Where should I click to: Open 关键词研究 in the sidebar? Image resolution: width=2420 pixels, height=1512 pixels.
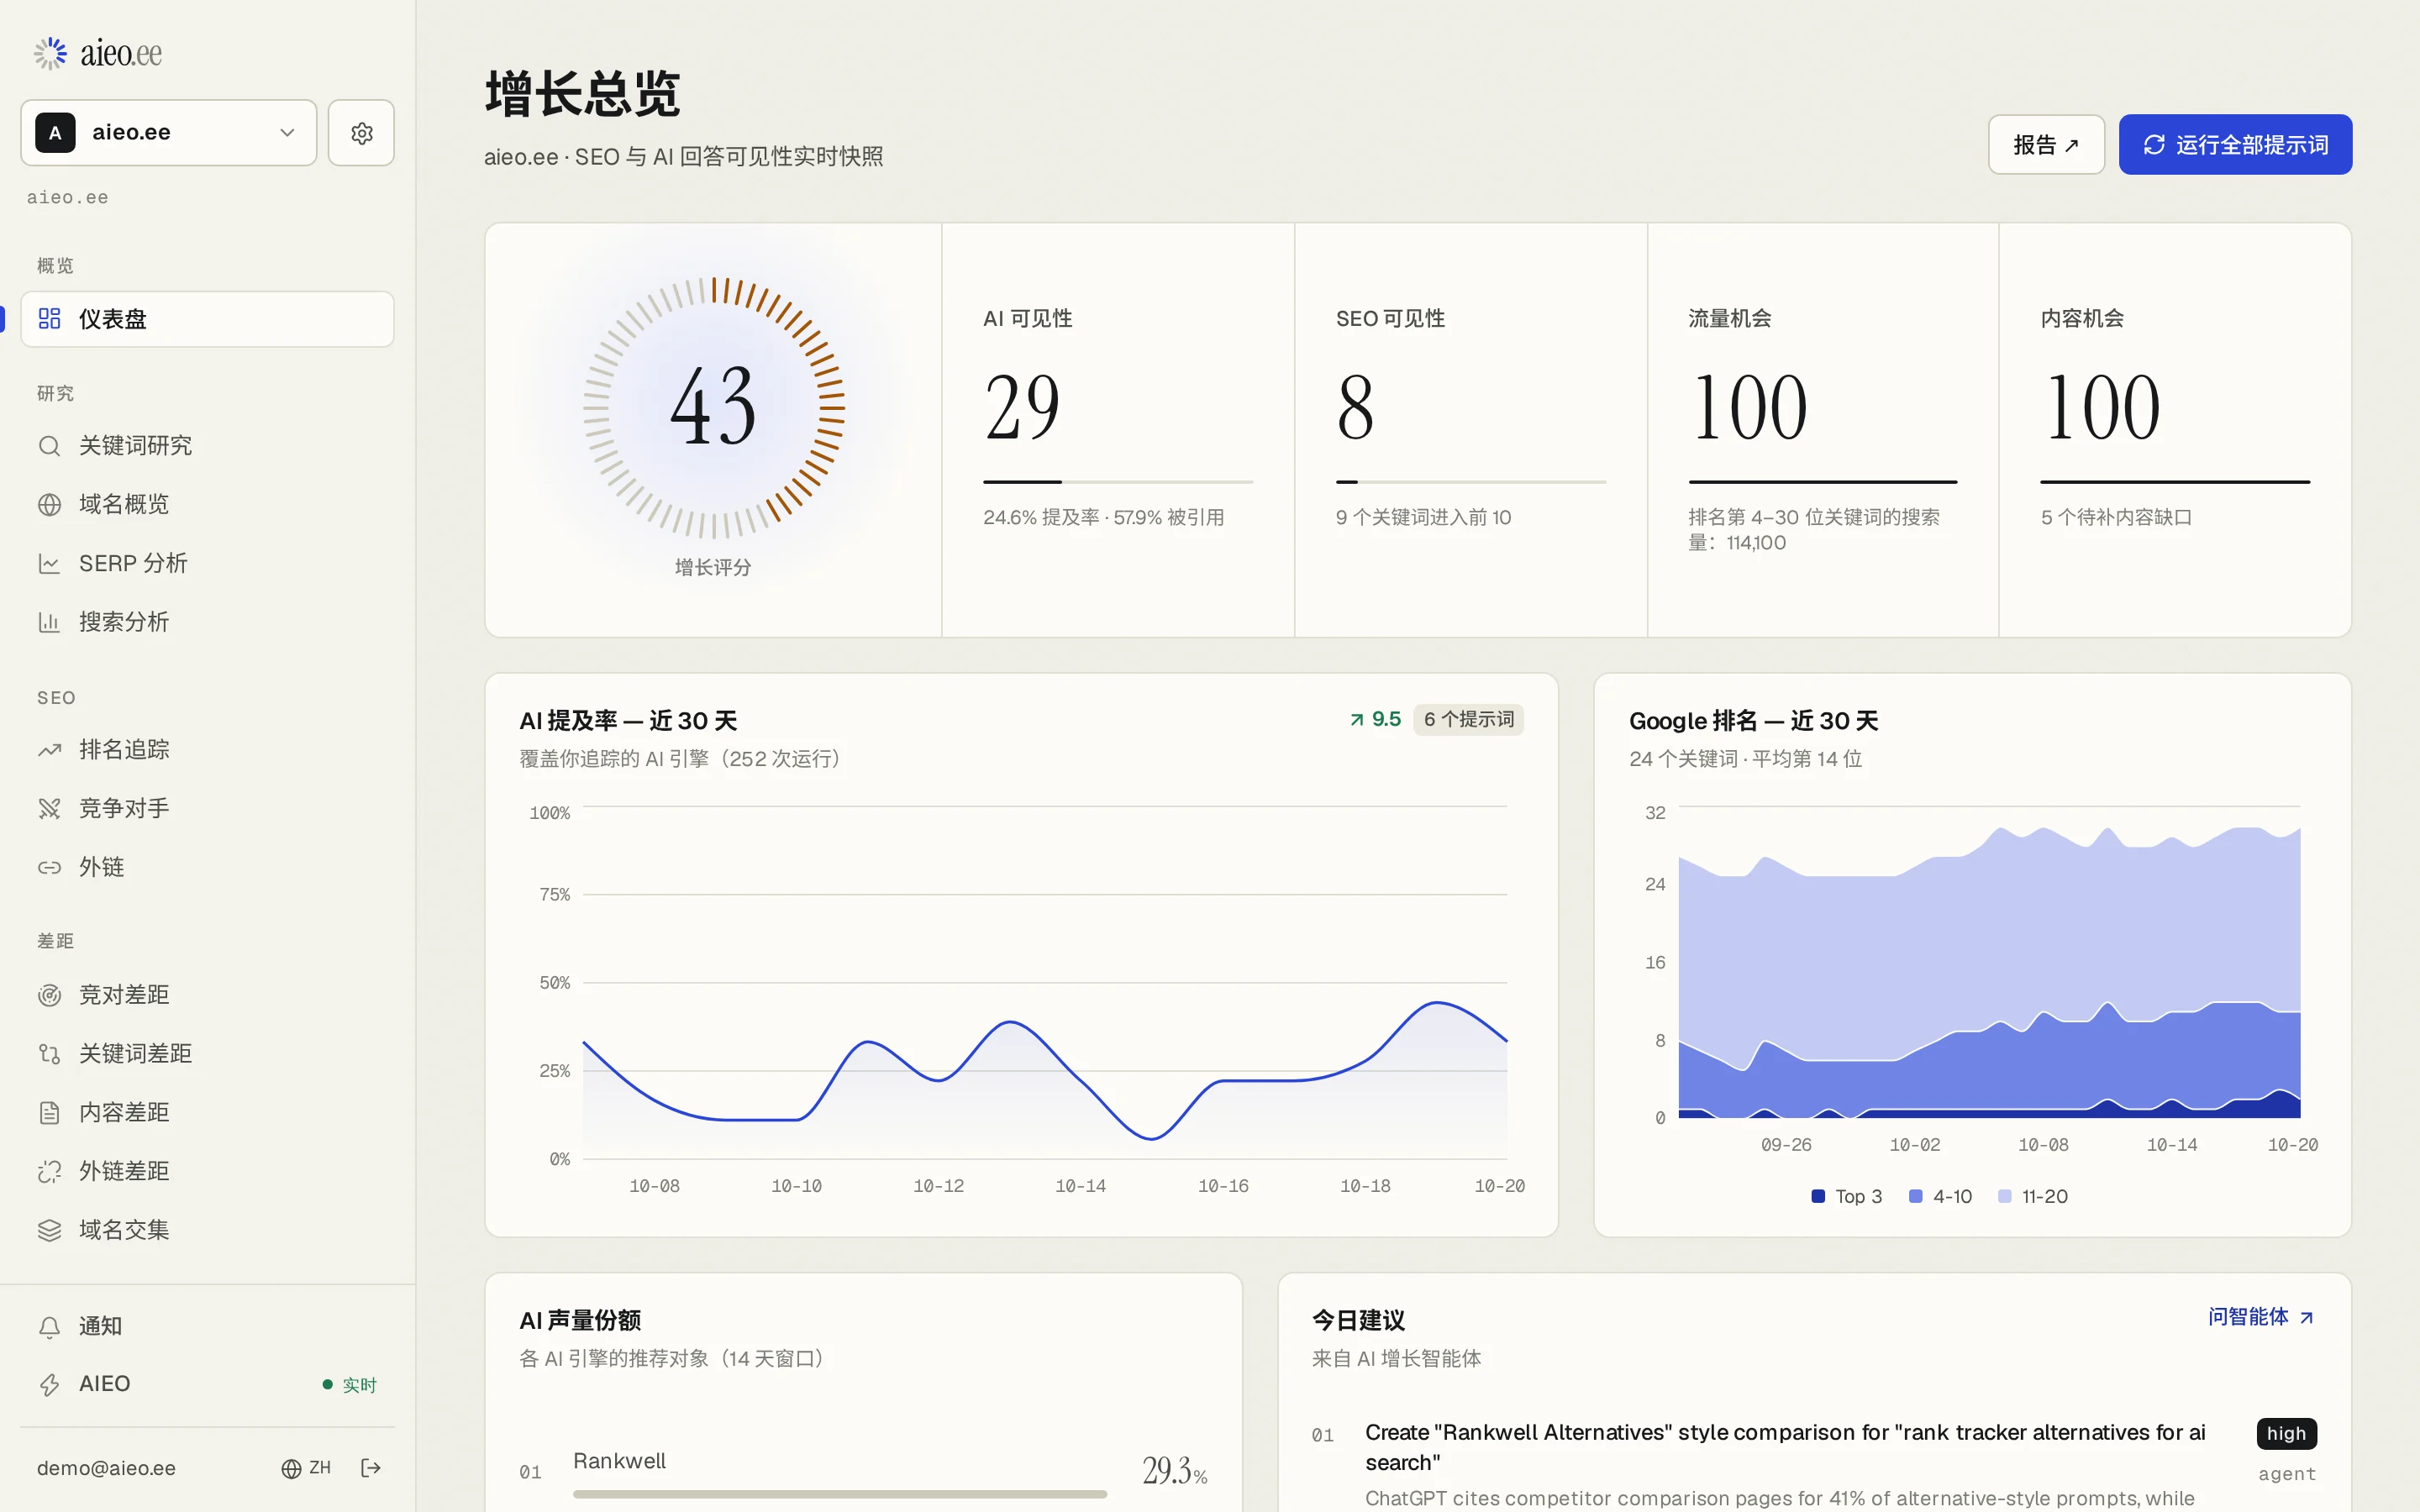(208, 446)
